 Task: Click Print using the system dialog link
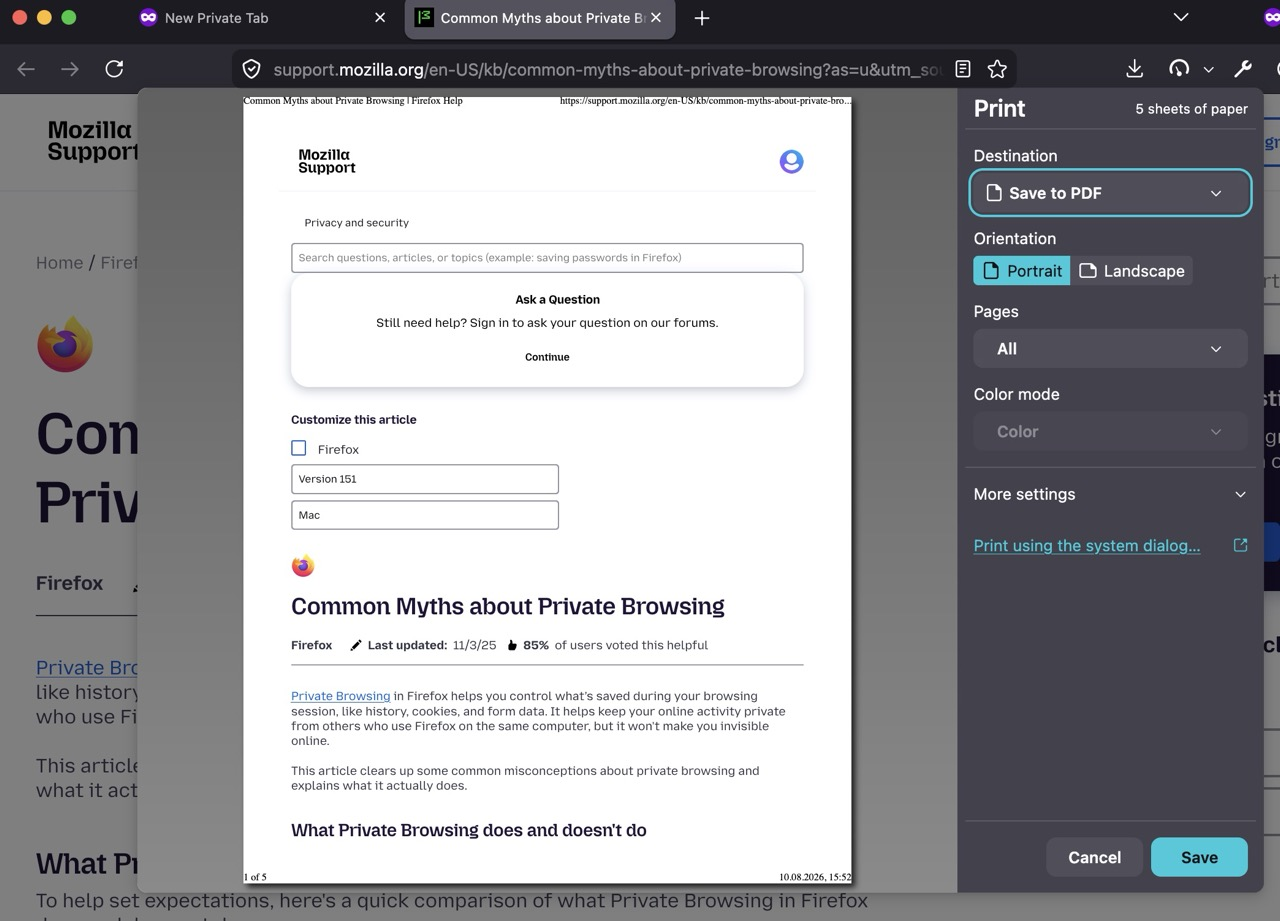point(1087,545)
